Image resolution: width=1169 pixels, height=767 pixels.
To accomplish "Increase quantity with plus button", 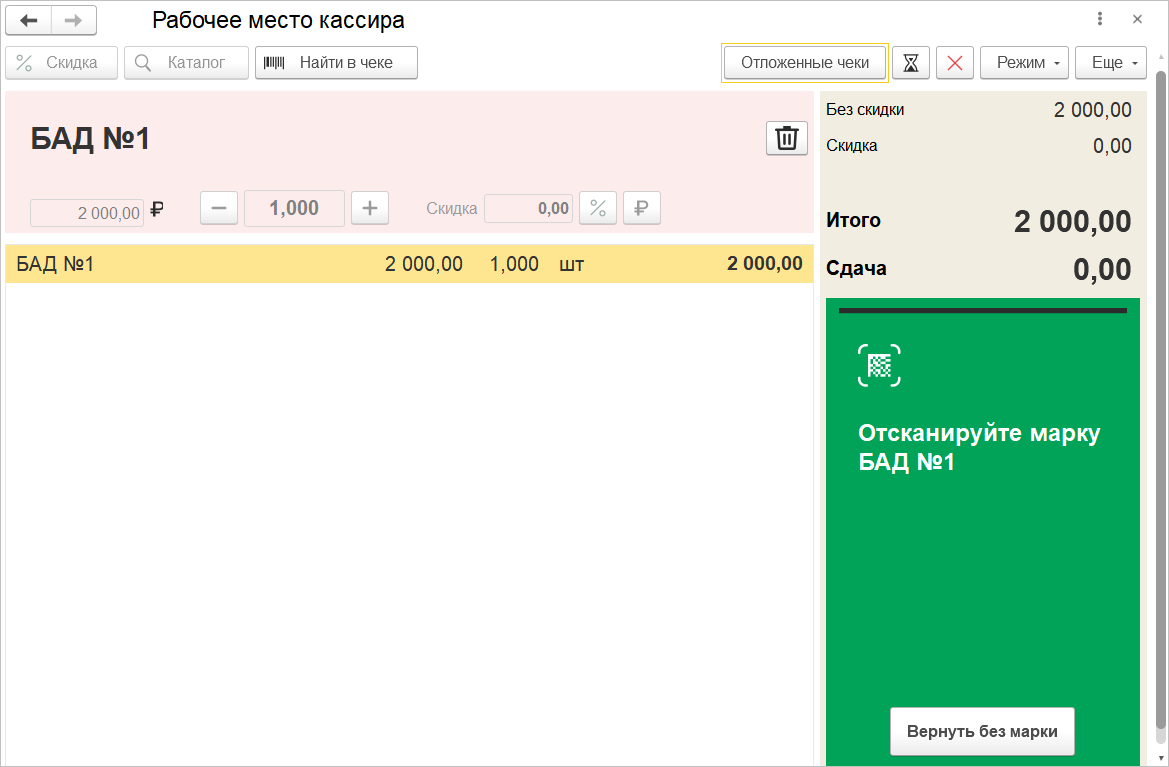I will [x=370, y=208].
